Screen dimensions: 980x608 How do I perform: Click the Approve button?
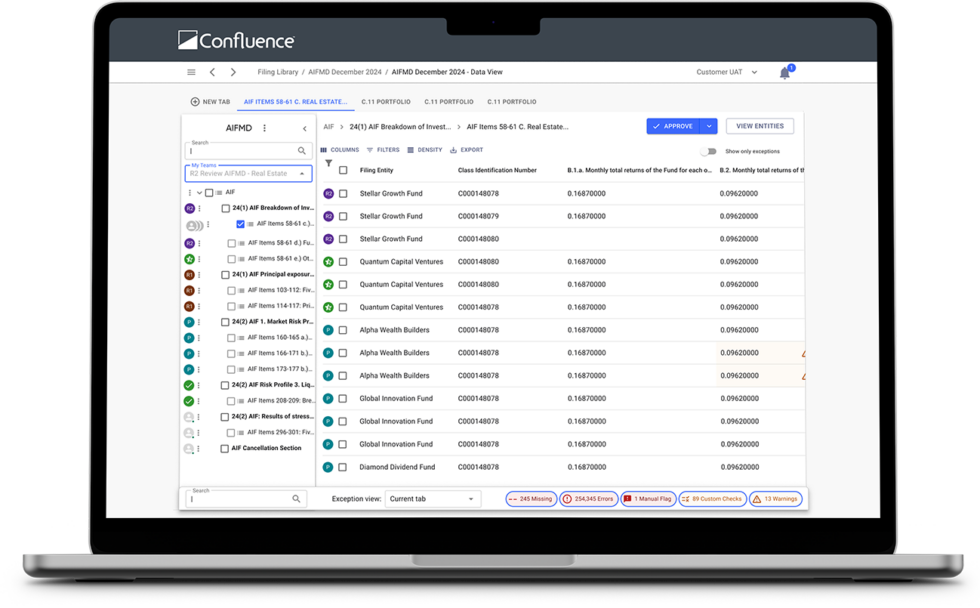(x=676, y=126)
